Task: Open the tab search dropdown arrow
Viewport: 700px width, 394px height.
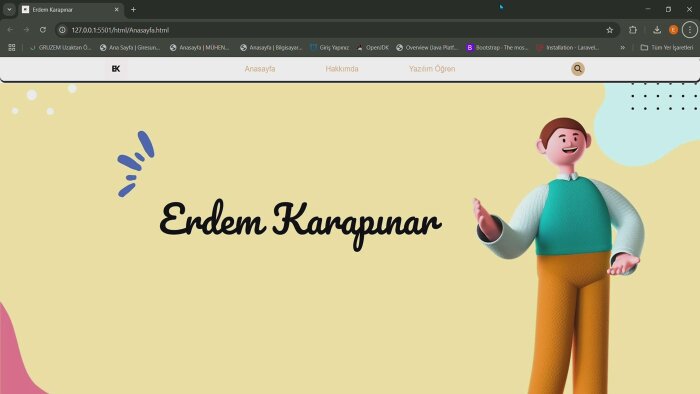Action: pyautogui.click(x=9, y=9)
